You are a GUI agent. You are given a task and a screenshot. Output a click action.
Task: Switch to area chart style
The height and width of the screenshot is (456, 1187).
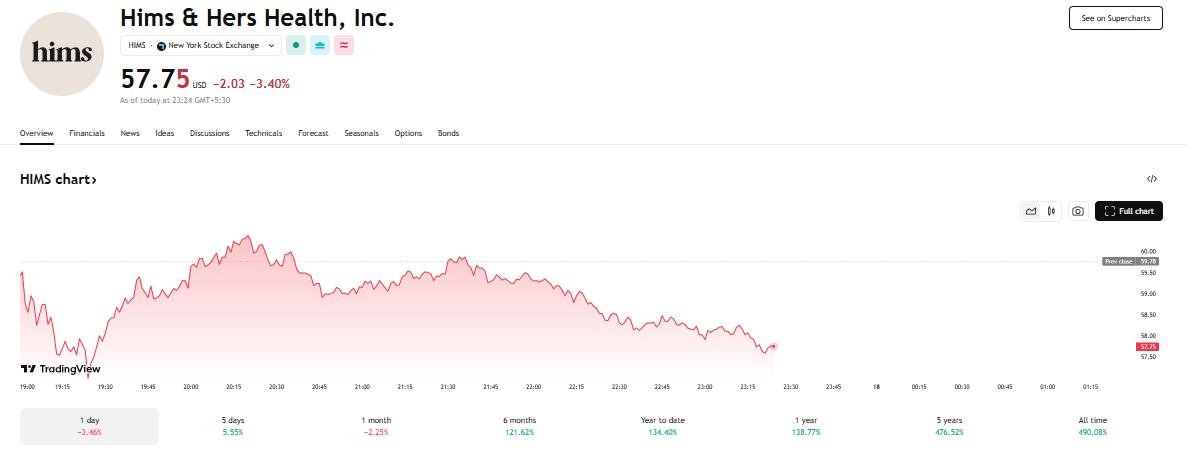[x=1031, y=211]
